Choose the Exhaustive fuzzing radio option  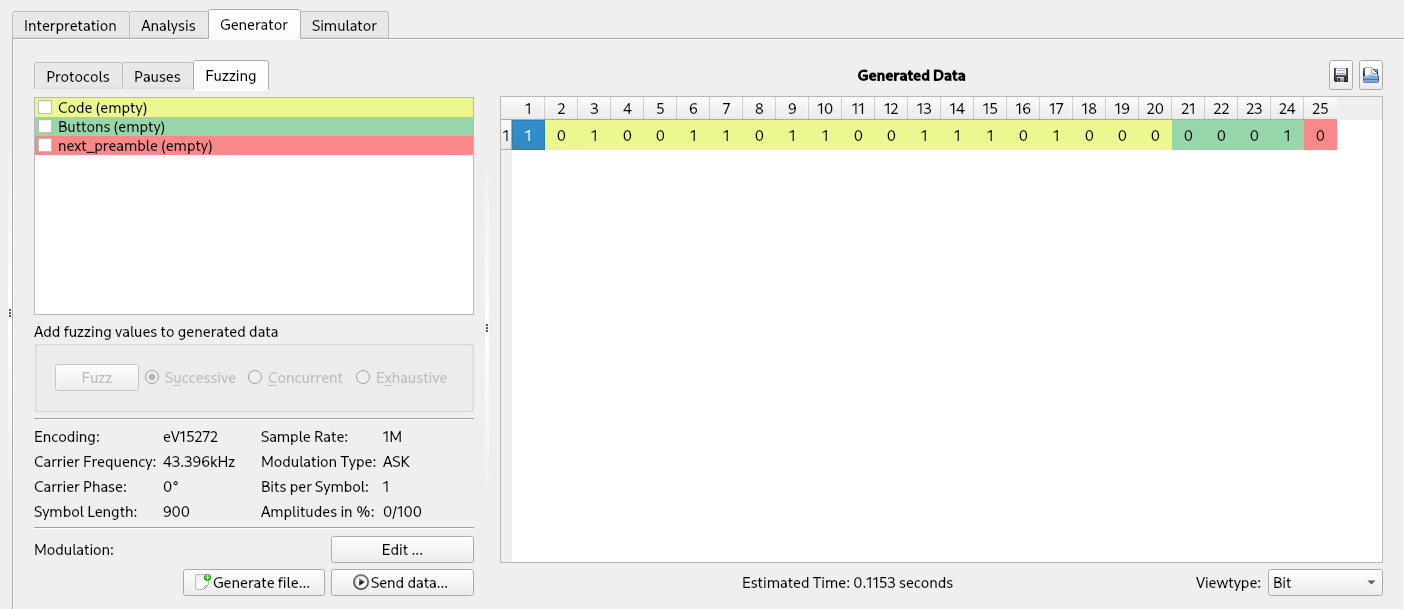pyautogui.click(x=363, y=378)
